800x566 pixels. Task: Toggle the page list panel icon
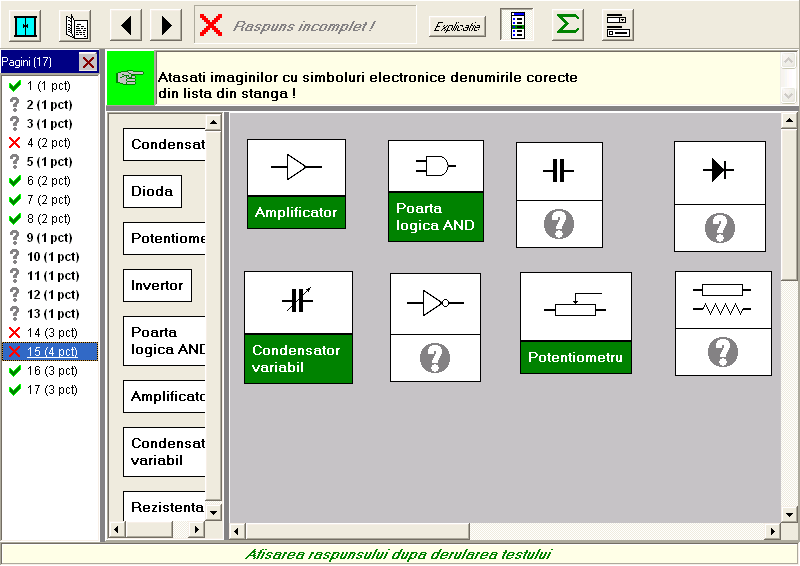[517, 25]
